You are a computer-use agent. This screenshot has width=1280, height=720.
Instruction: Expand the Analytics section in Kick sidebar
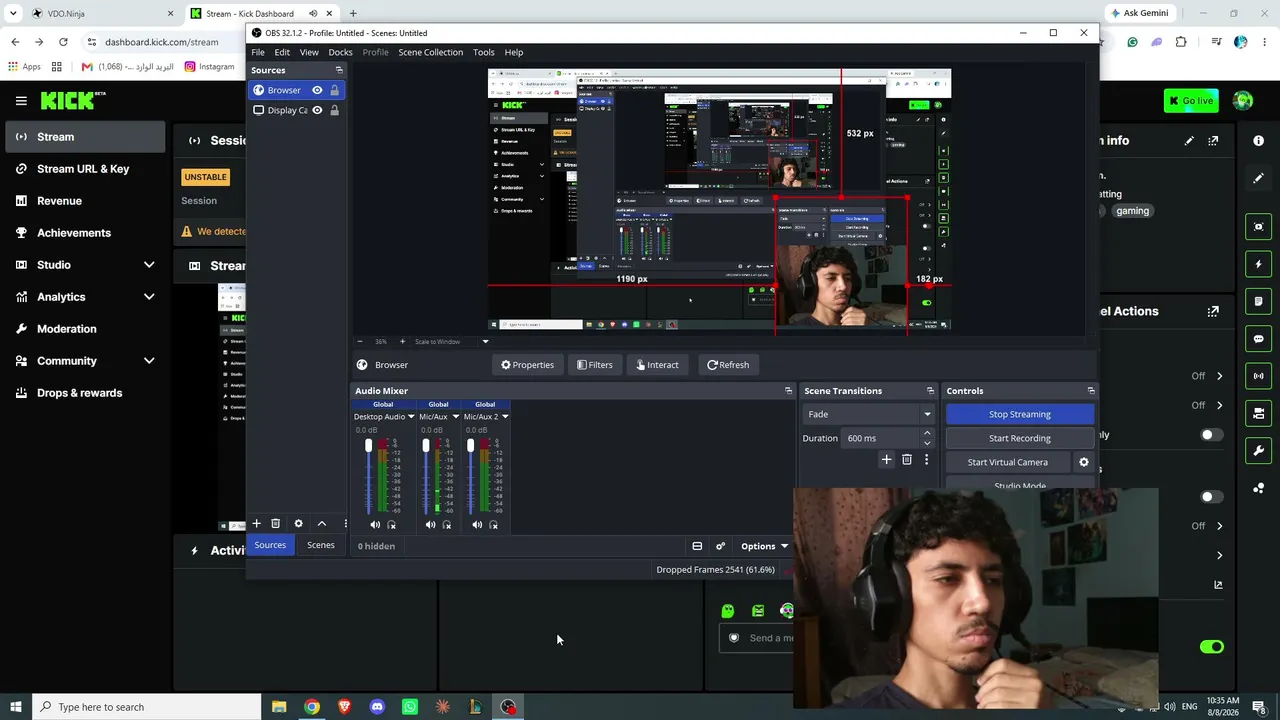149,297
